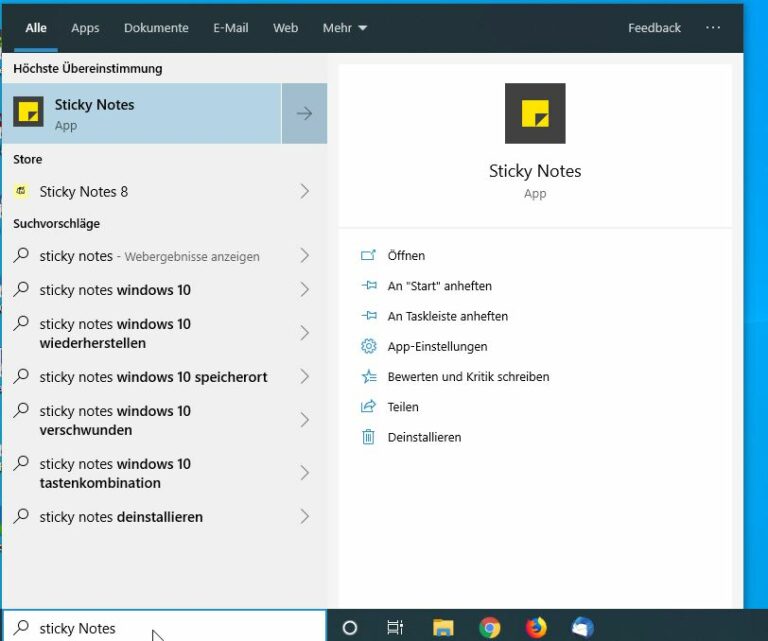Click Öffnen to open Sticky Notes
The height and width of the screenshot is (641, 768).
tap(406, 256)
